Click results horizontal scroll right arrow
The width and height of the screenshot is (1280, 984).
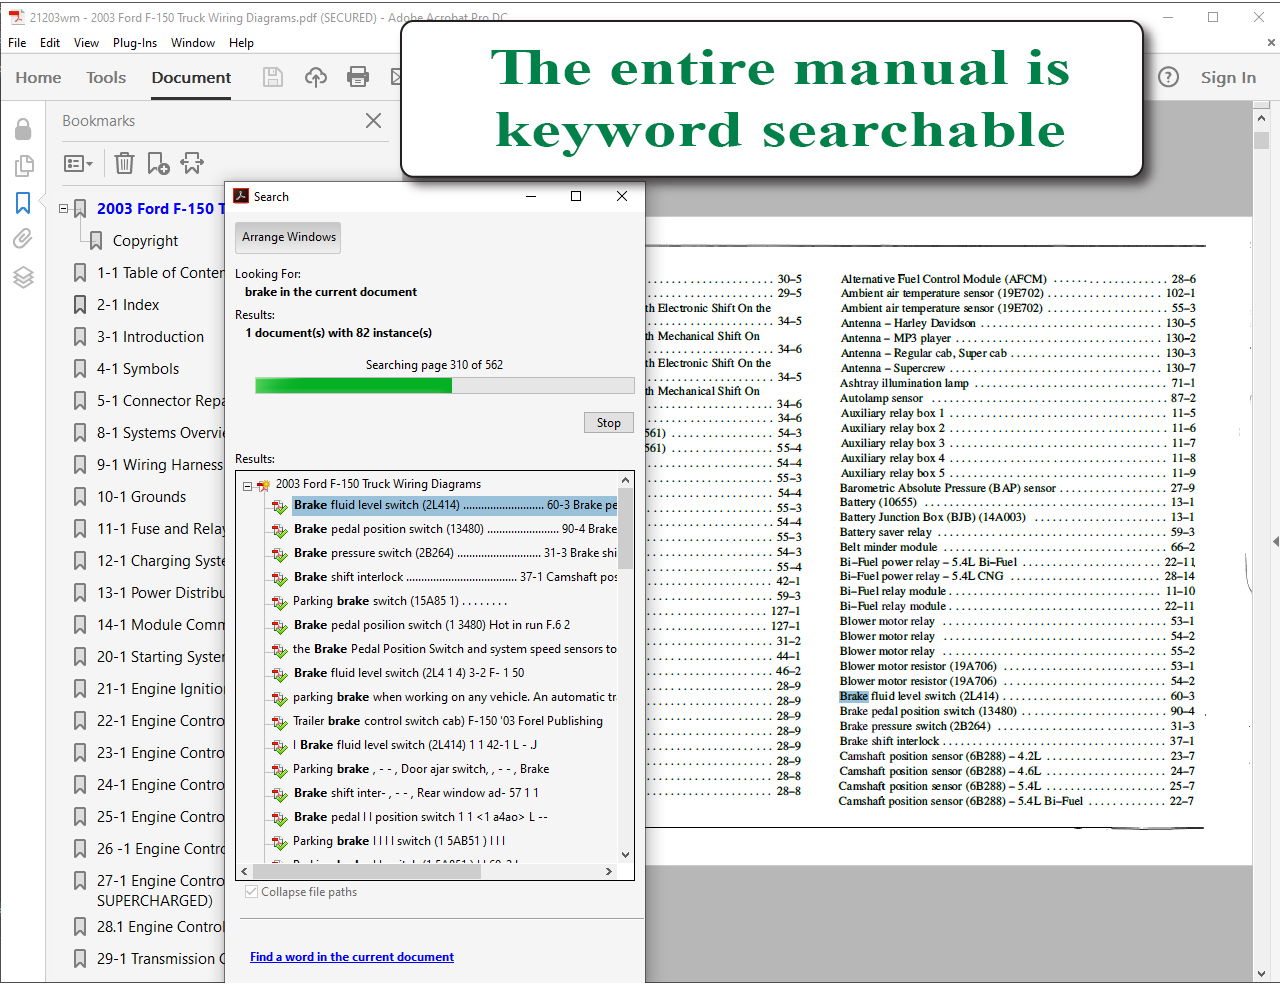[x=608, y=872]
